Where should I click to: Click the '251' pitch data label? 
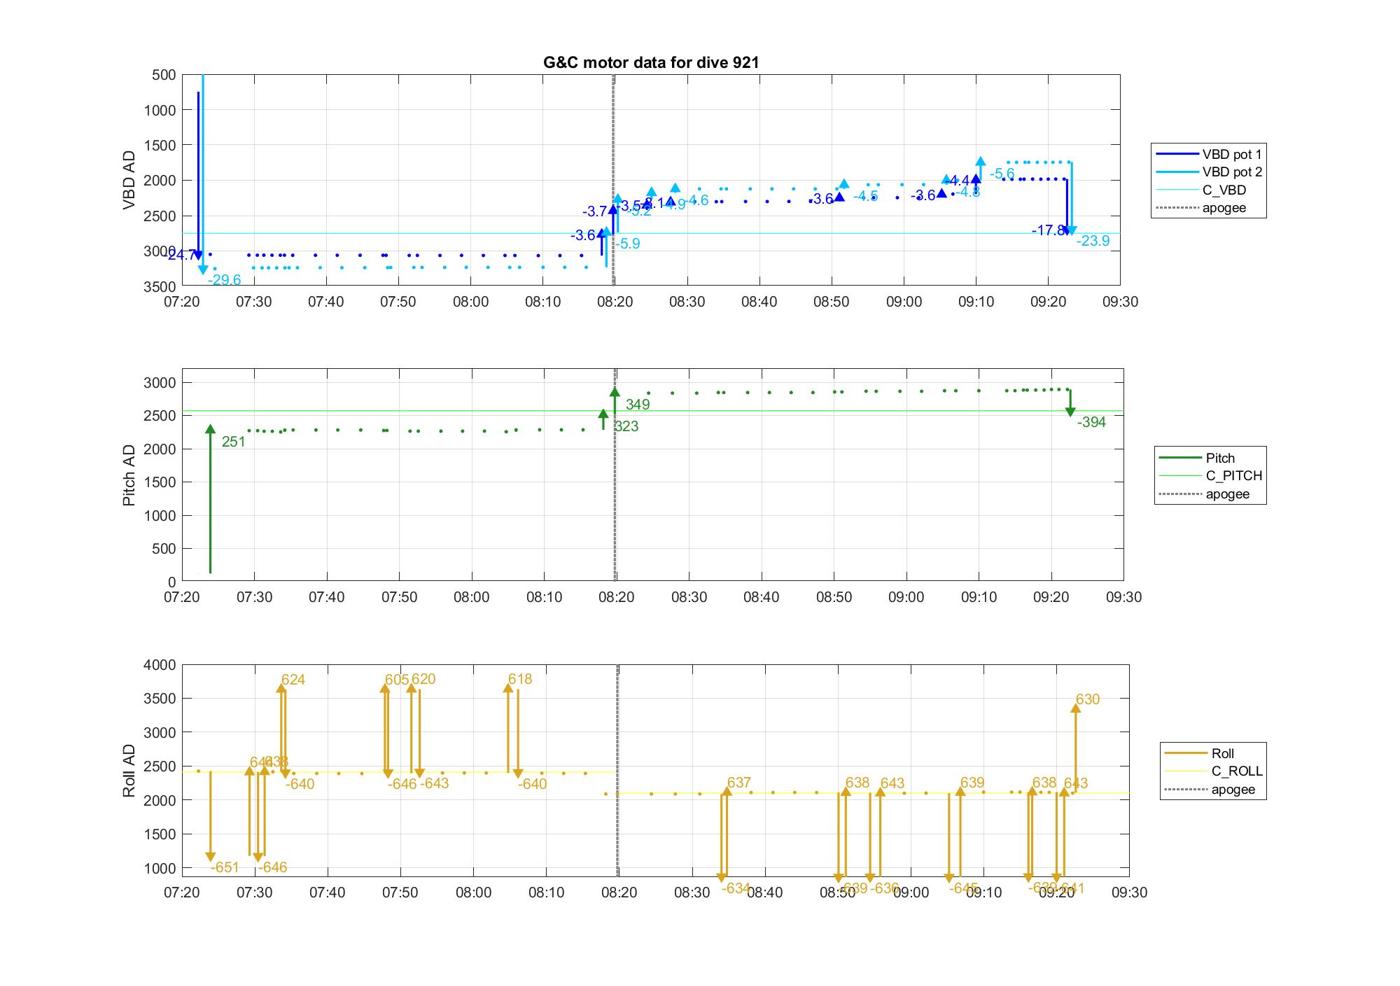[x=233, y=441]
